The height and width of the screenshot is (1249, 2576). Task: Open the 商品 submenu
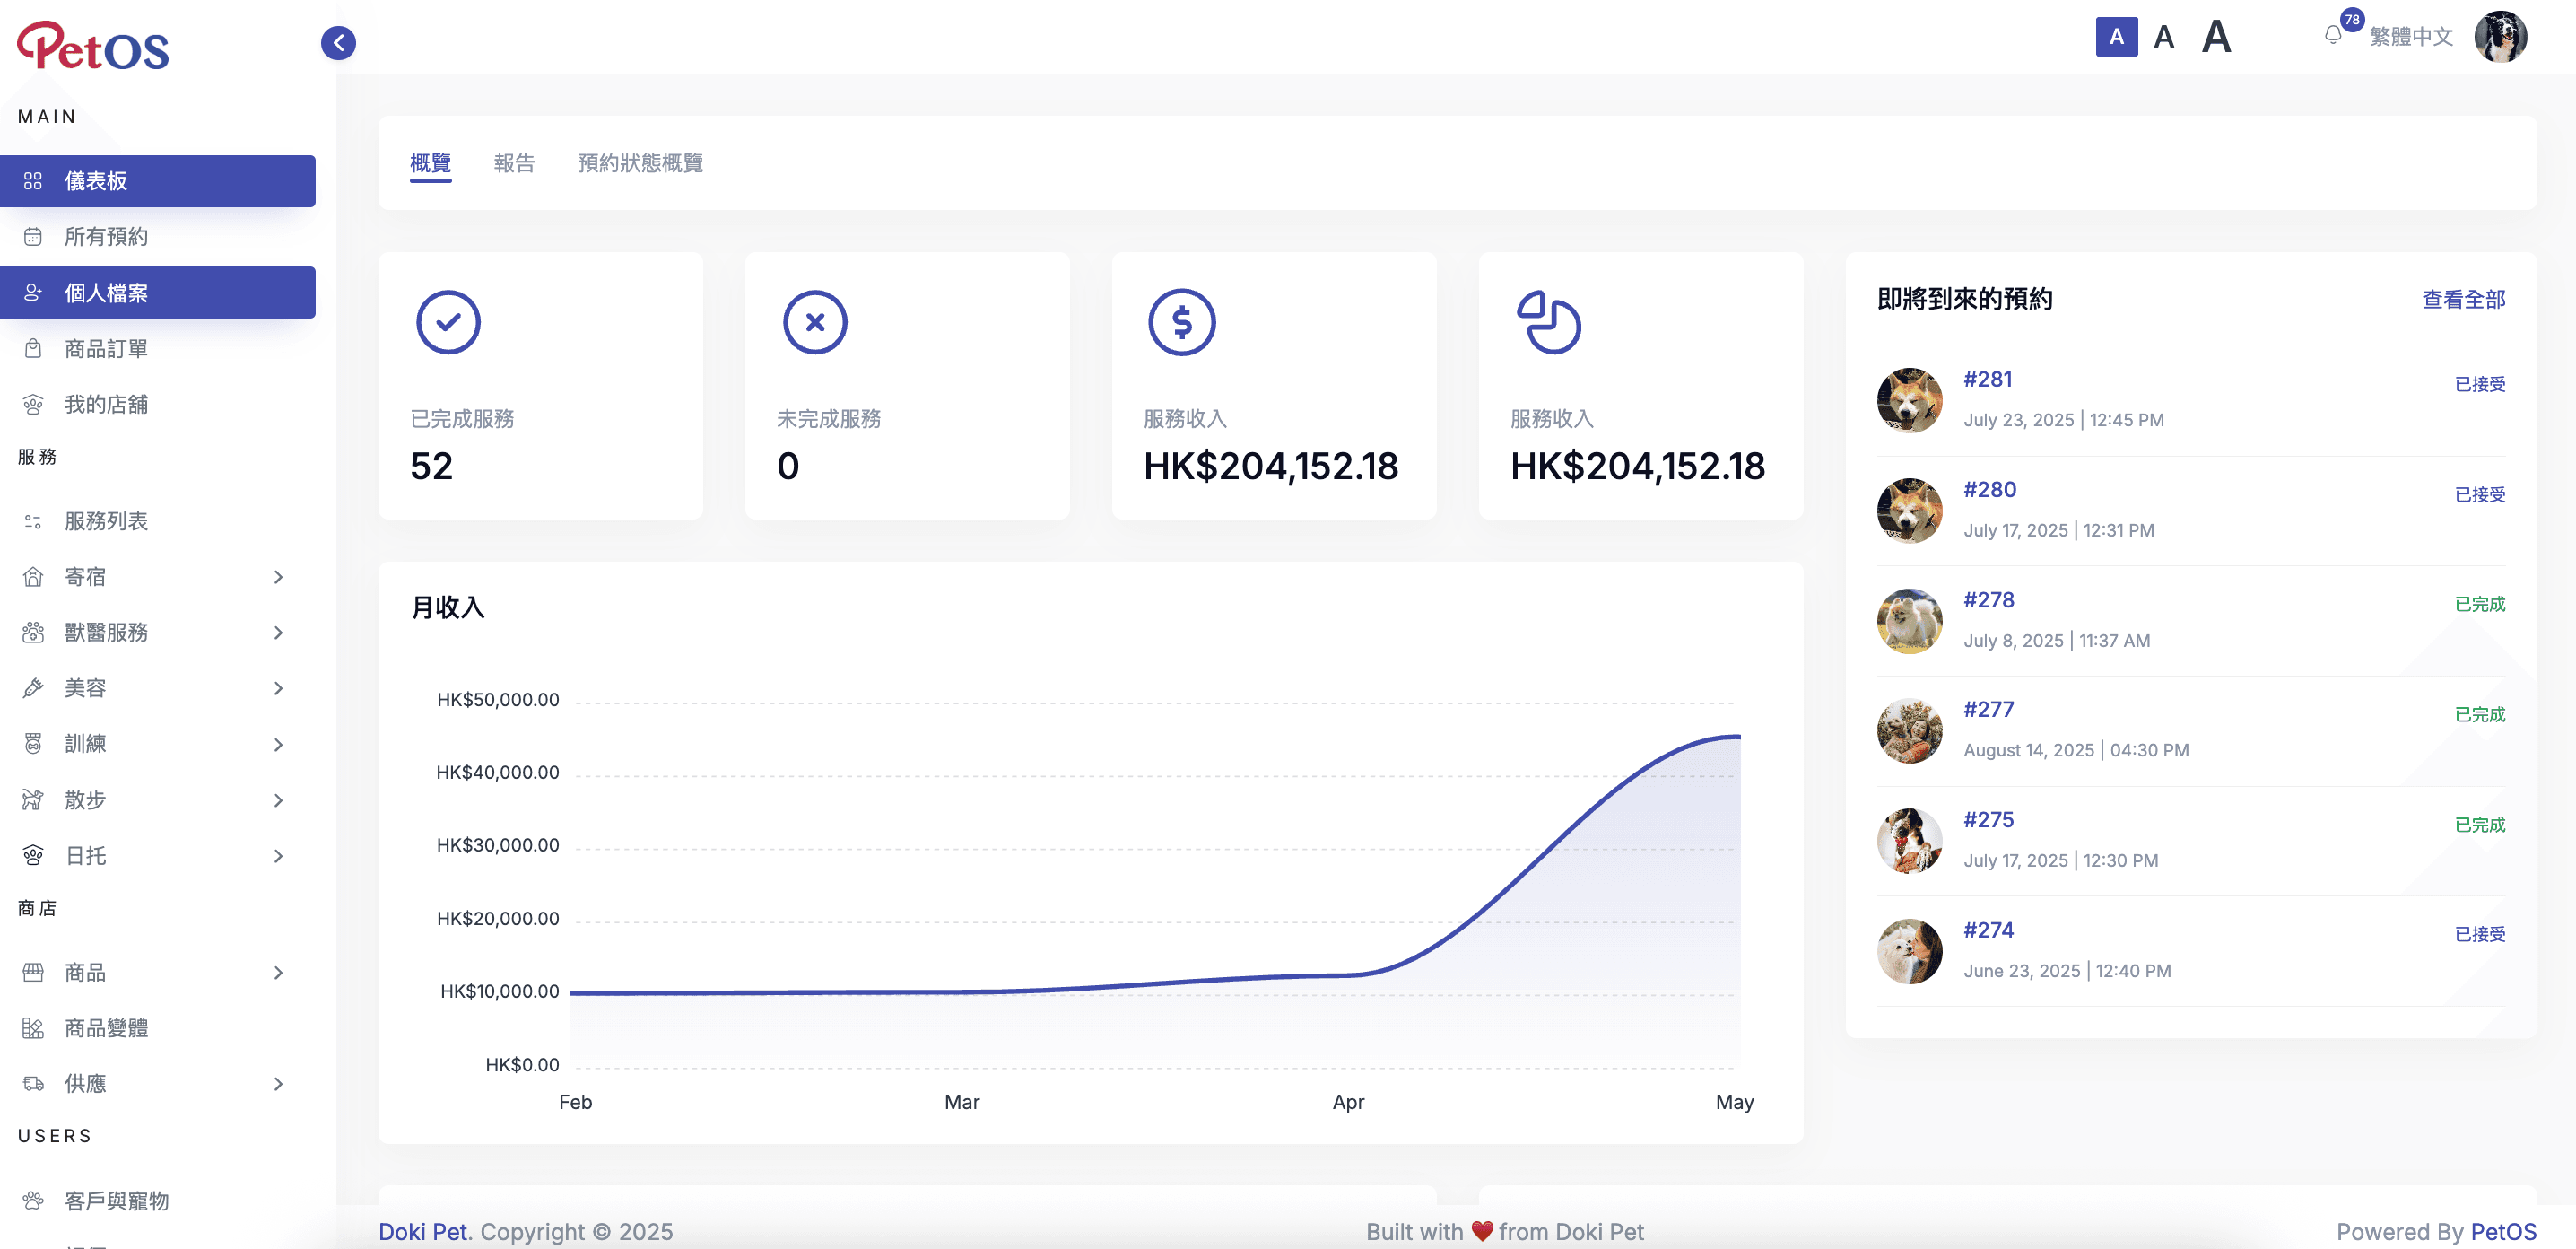click(277, 972)
